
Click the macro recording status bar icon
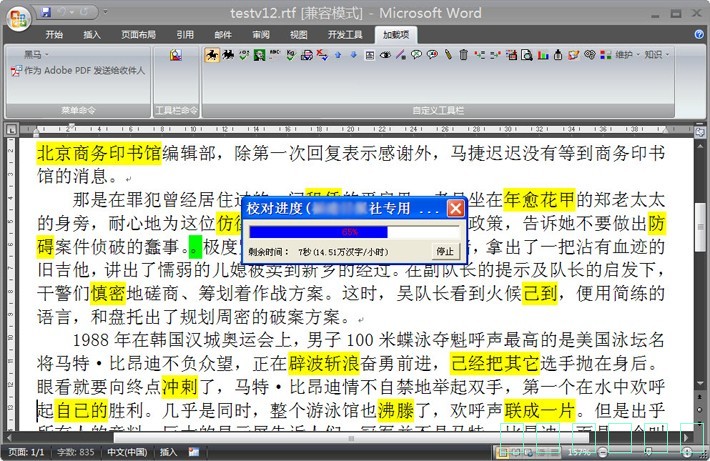[194, 452]
